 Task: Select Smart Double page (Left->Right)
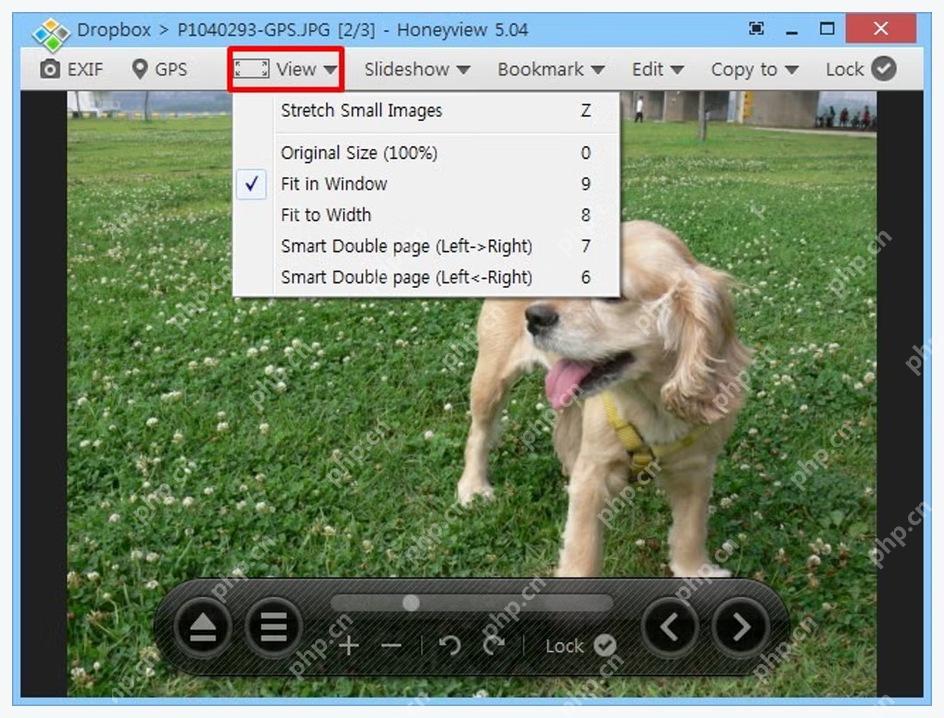(x=426, y=246)
